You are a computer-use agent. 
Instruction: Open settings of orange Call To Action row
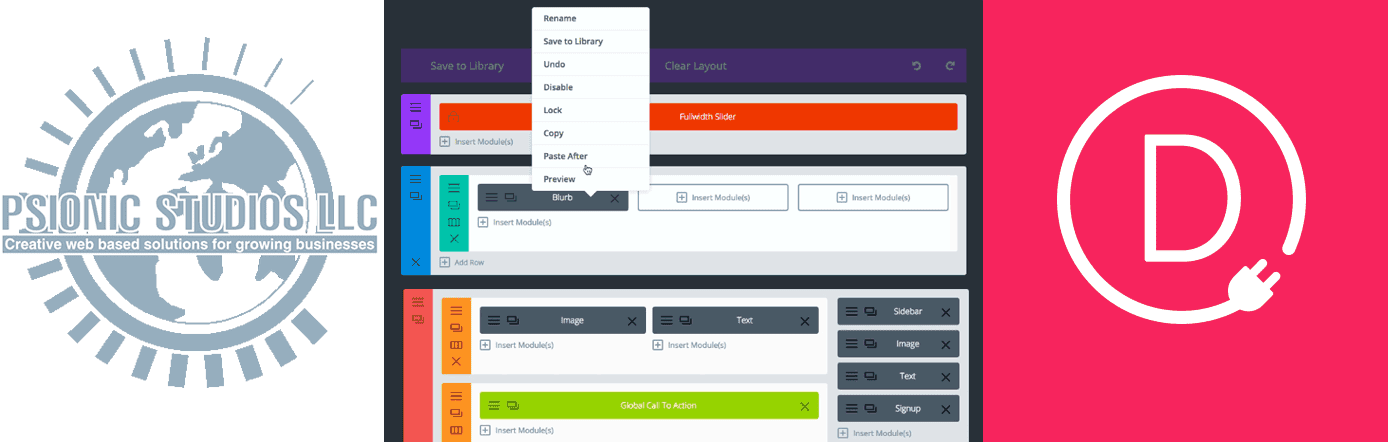[456, 397]
